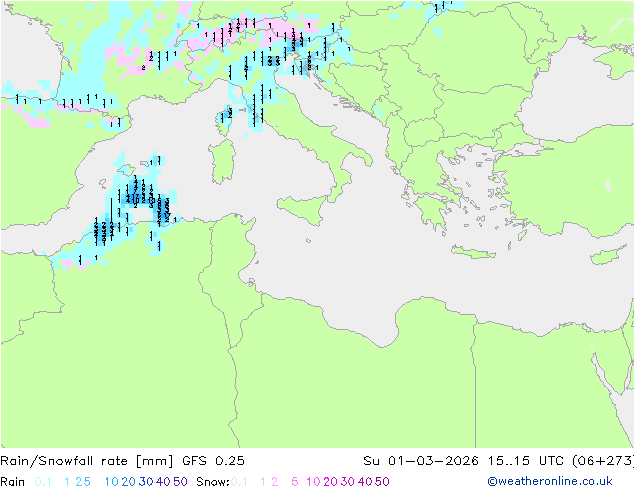
Task: Click the "Su 01-03-2026" date text
Action: coord(421,461)
